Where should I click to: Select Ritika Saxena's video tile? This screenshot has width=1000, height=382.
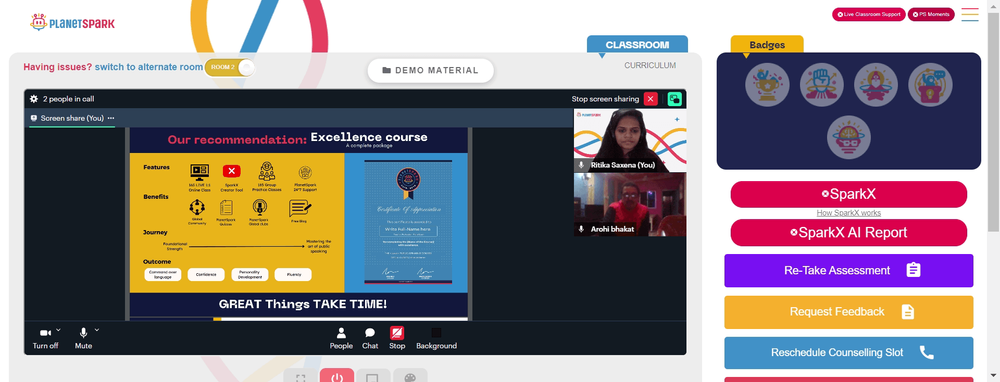click(630, 140)
